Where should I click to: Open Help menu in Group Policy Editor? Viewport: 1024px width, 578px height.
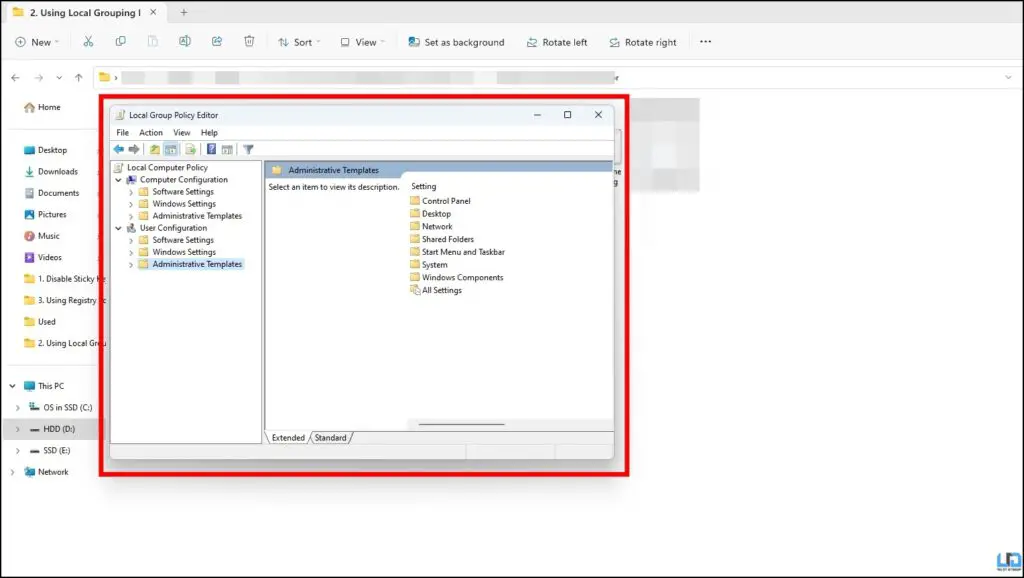(209, 133)
